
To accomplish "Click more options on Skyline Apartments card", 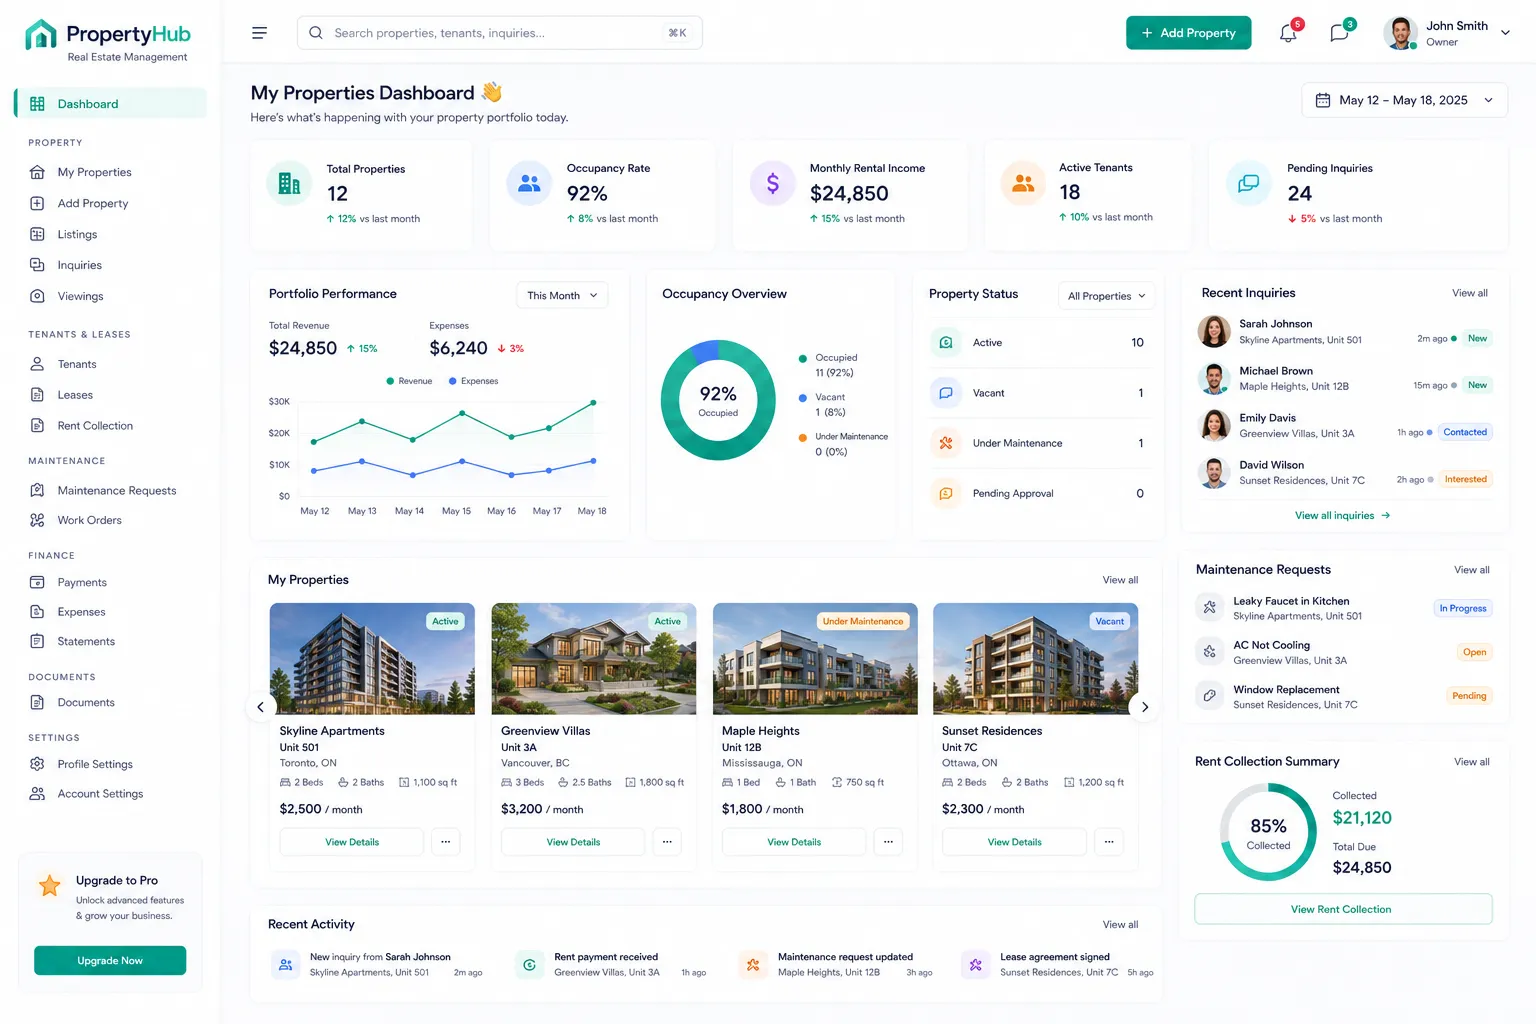I will pos(446,842).
